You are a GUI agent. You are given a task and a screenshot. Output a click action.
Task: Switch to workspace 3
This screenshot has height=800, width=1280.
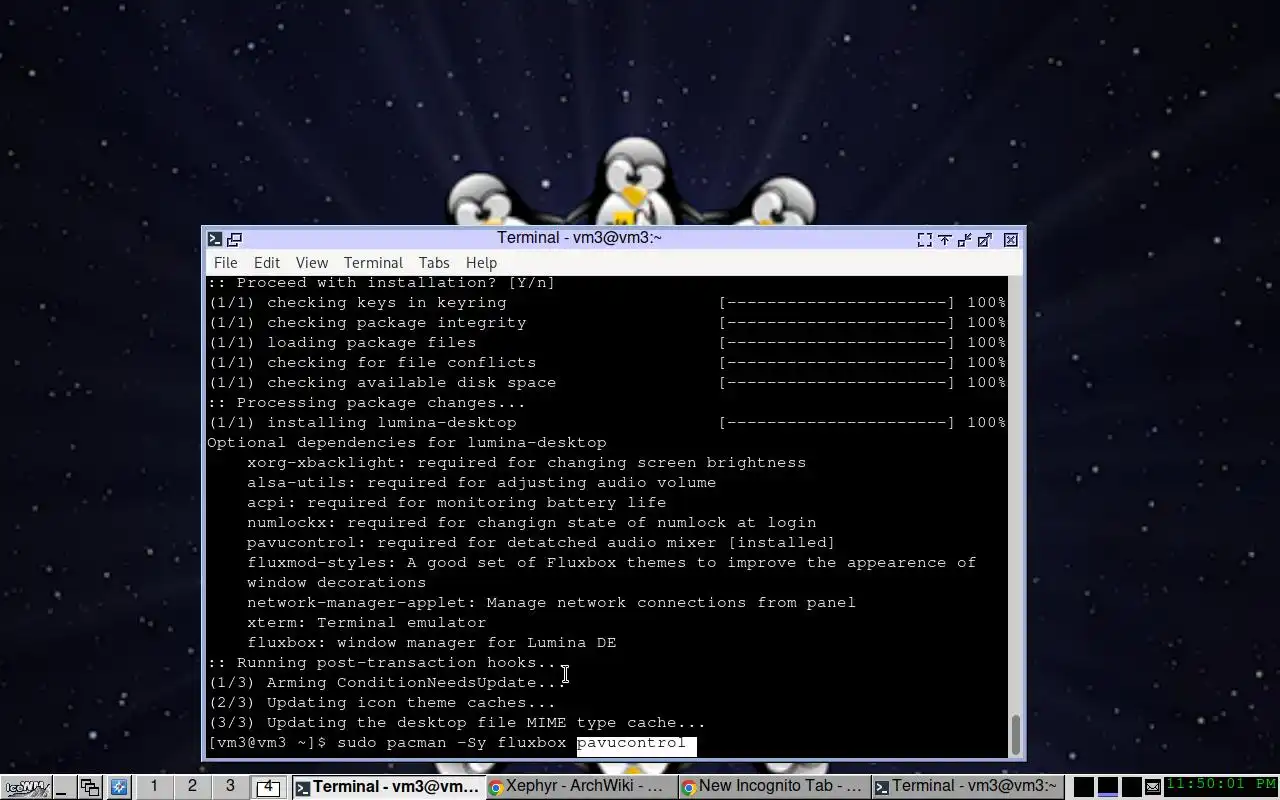(230, 786)
